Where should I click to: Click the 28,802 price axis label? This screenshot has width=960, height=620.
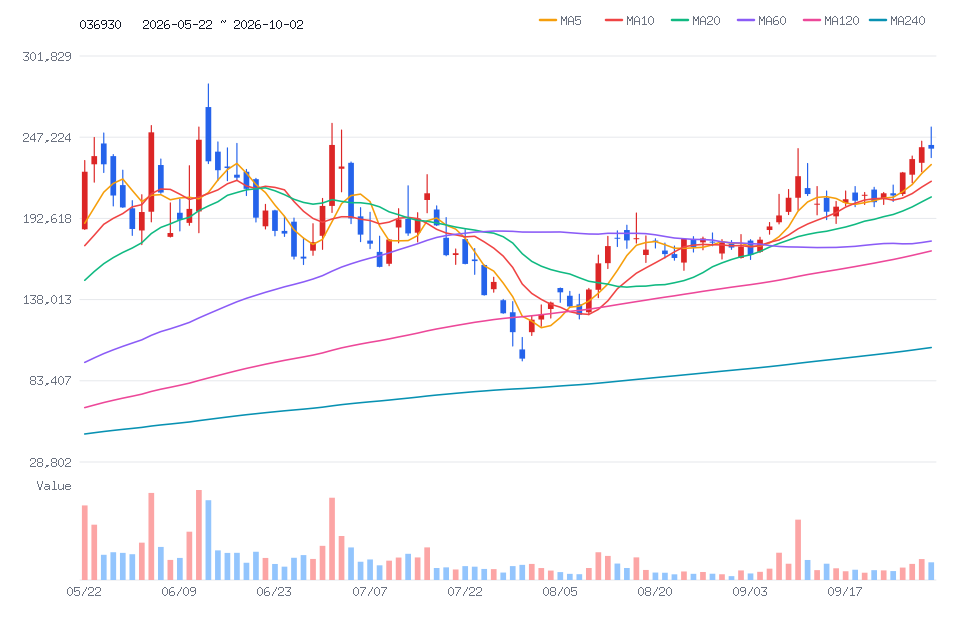pyautogui.click(x=51, y=462)
